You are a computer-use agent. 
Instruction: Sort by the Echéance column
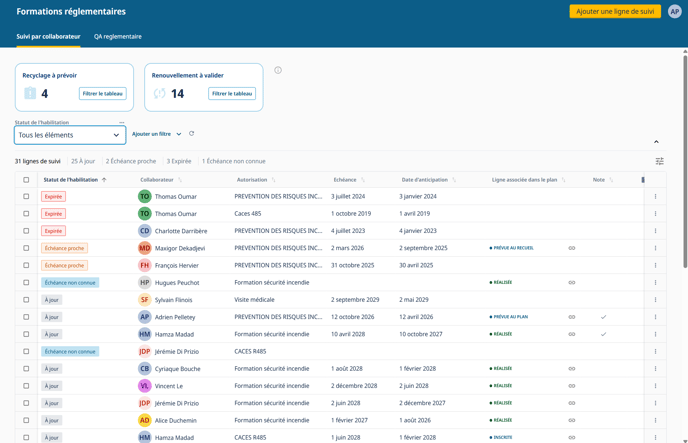345,180
